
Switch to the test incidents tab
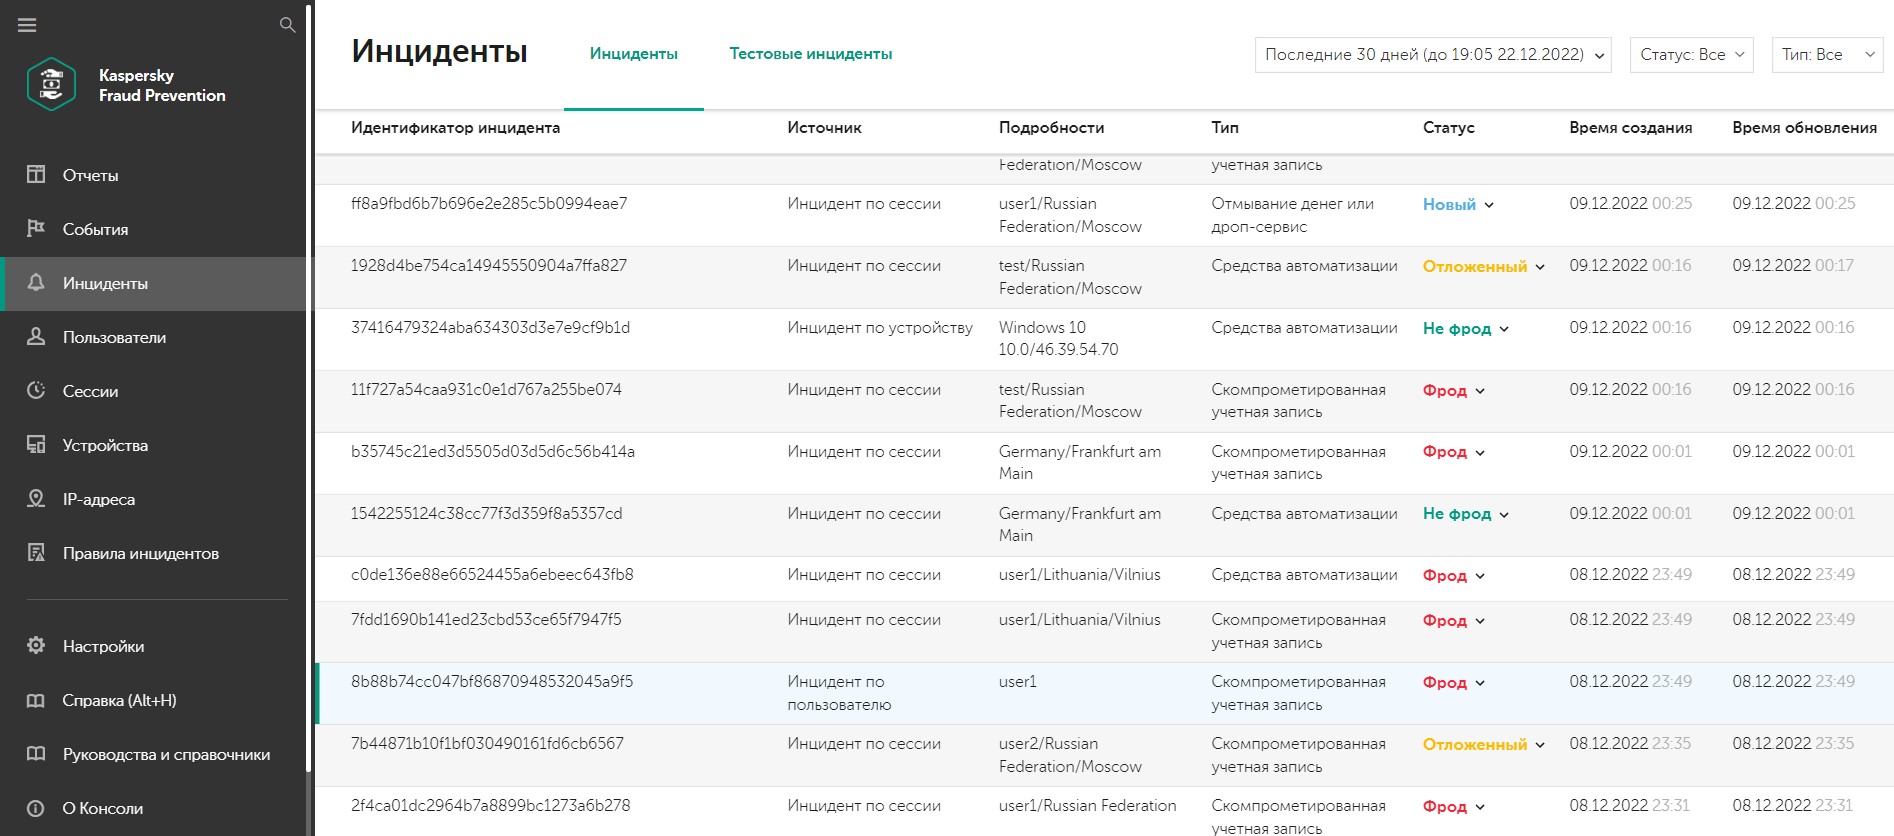810,54
